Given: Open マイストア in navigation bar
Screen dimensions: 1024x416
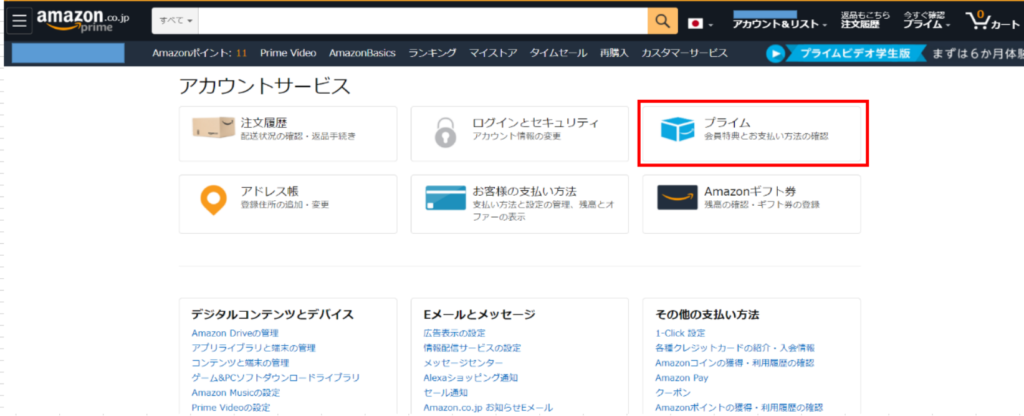Looking at the screenshot, I should pos(493,53).
